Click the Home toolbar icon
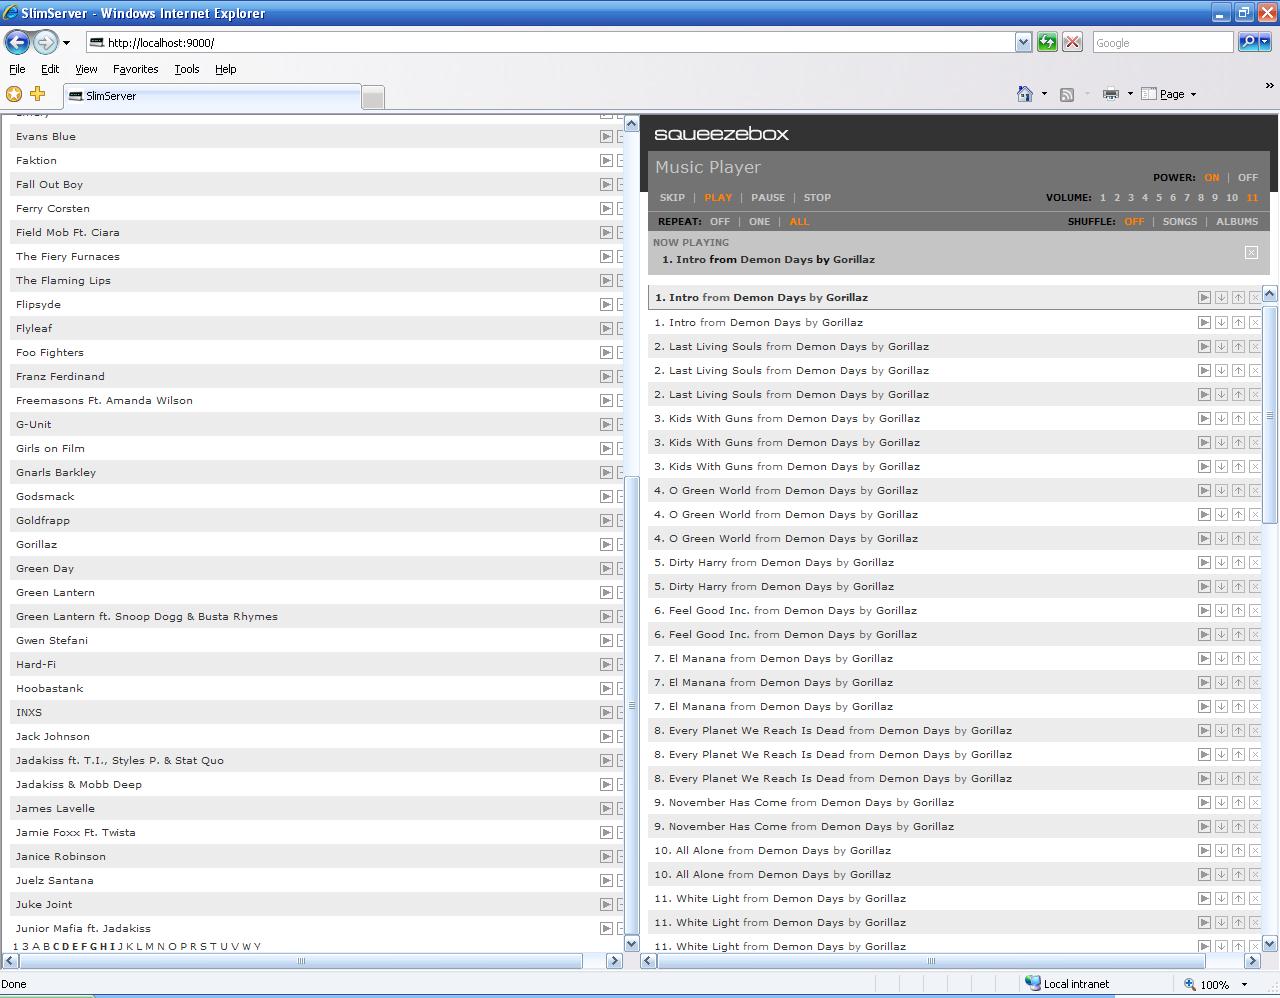1280x998 pixels. [x=1024, y=94]
